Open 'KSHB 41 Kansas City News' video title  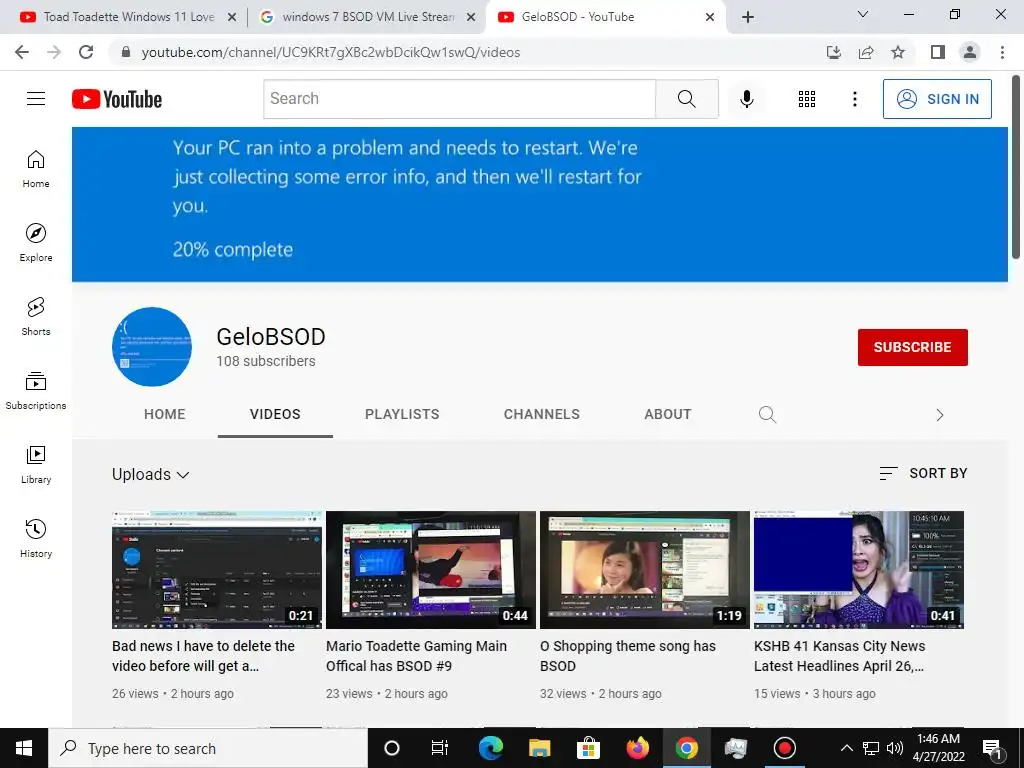click(x=839, y=656)
